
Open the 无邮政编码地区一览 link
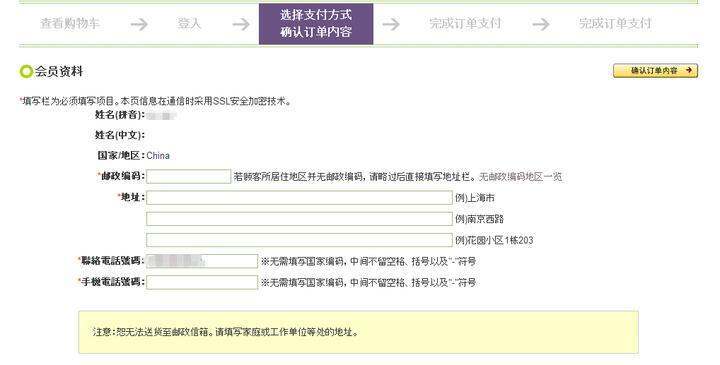point(521,176)
